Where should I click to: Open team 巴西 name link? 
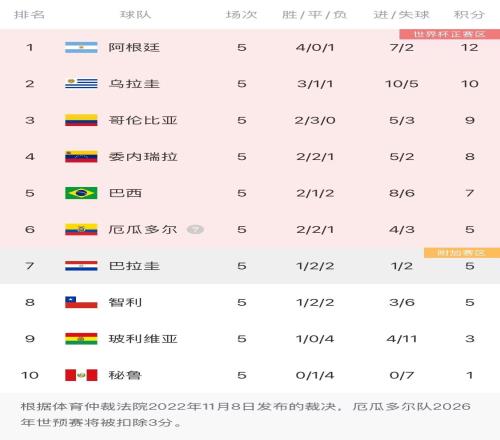coord(125,193)
